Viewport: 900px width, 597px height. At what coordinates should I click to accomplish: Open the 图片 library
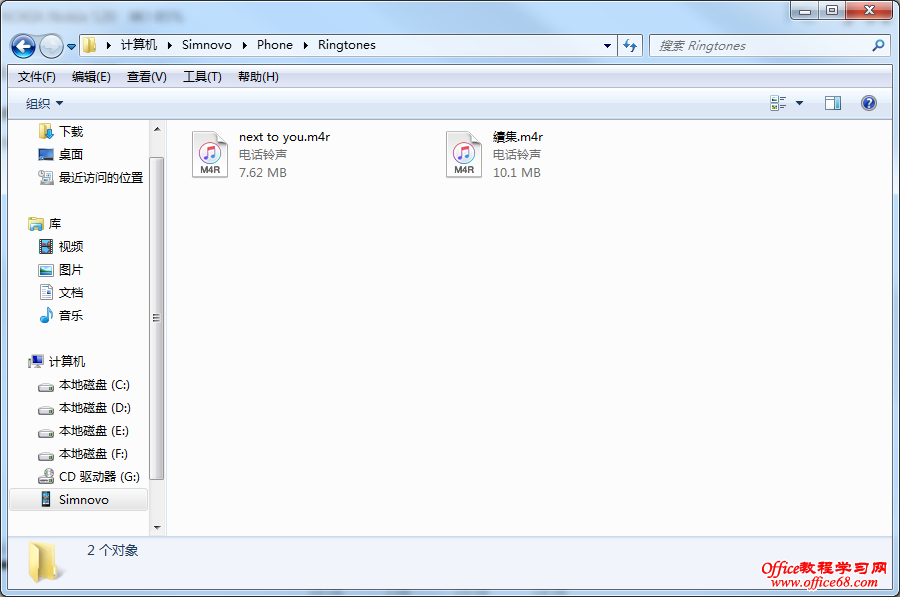point(71,270)
